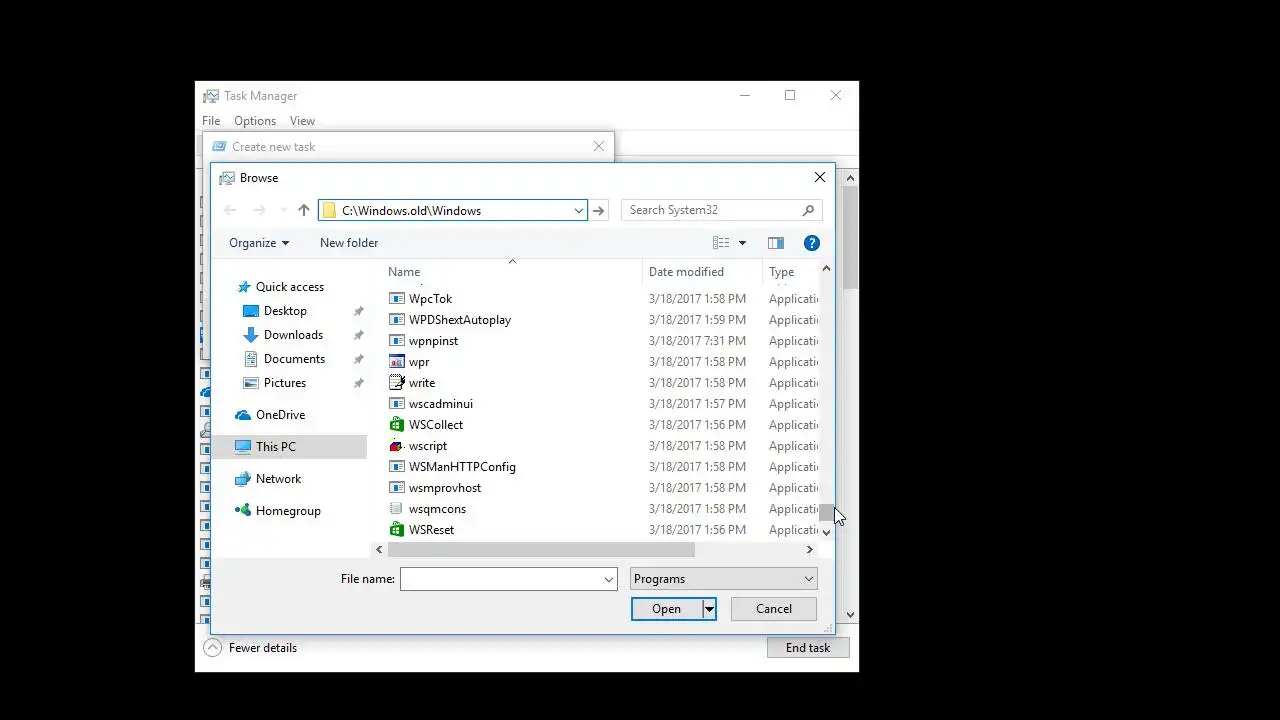
Task: Click the address path C:\Windows.old\Windows
Action: [411, 211]
